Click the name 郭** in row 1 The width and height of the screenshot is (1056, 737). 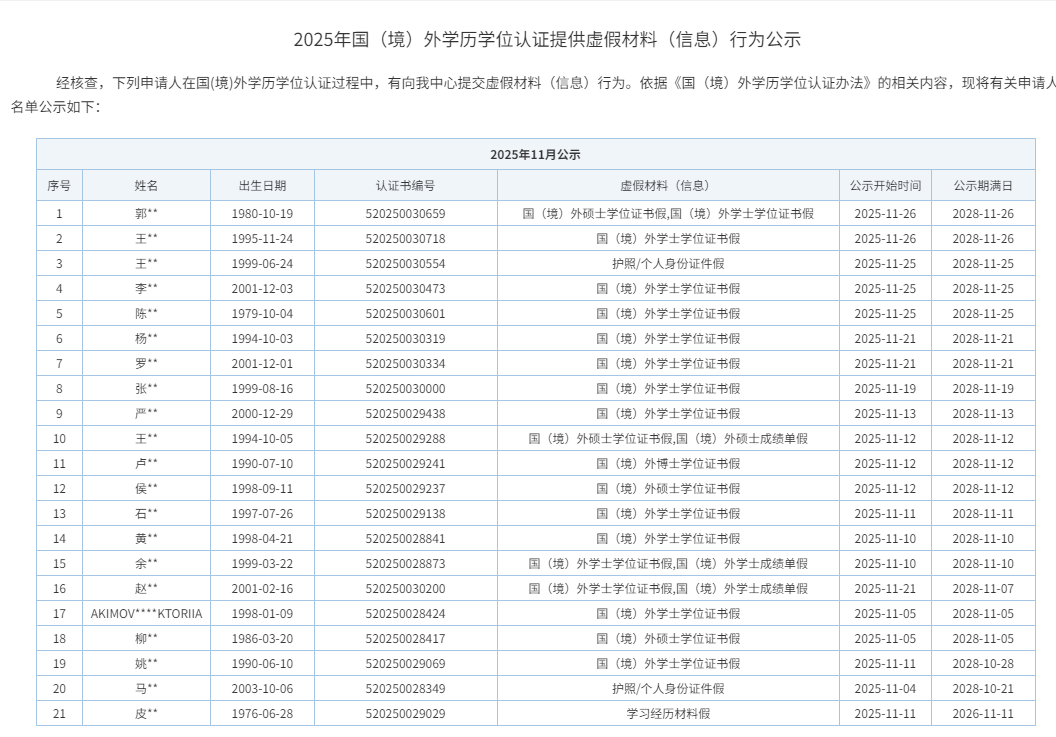point(146,213)
